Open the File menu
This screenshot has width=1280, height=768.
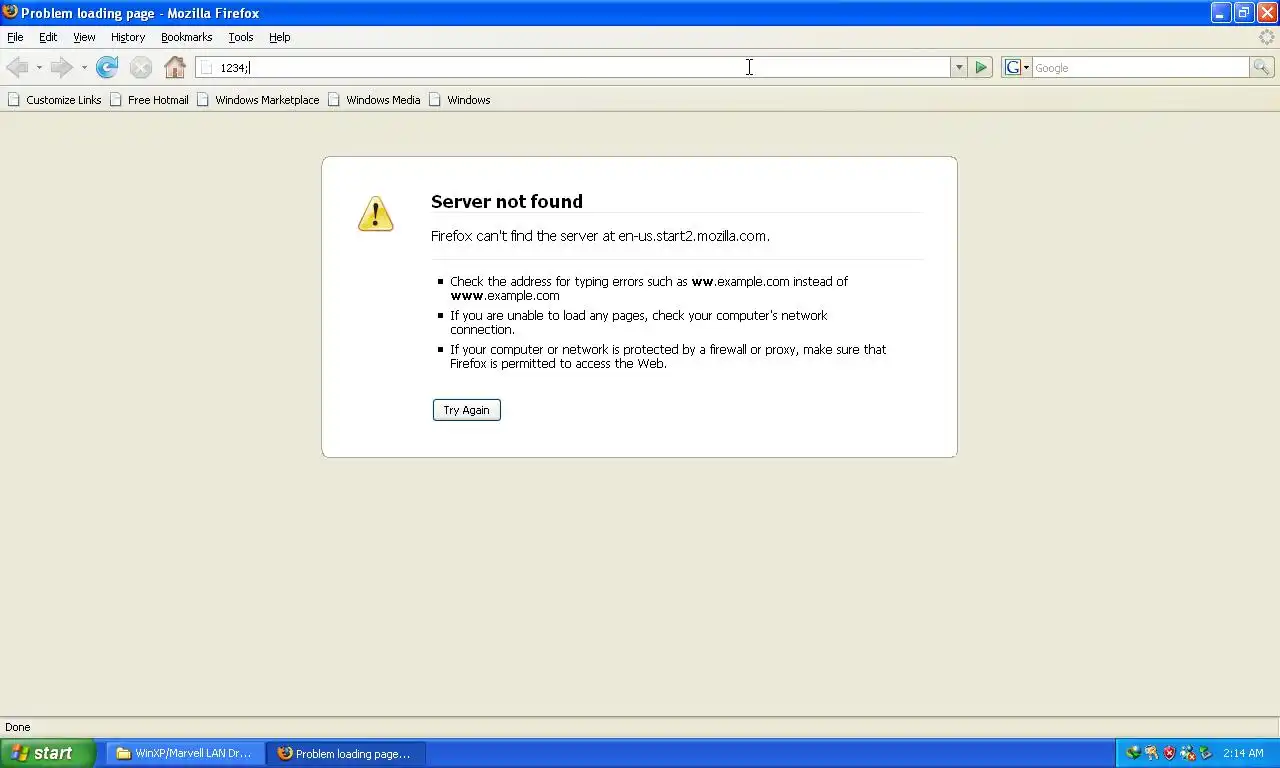click(15, 37)
